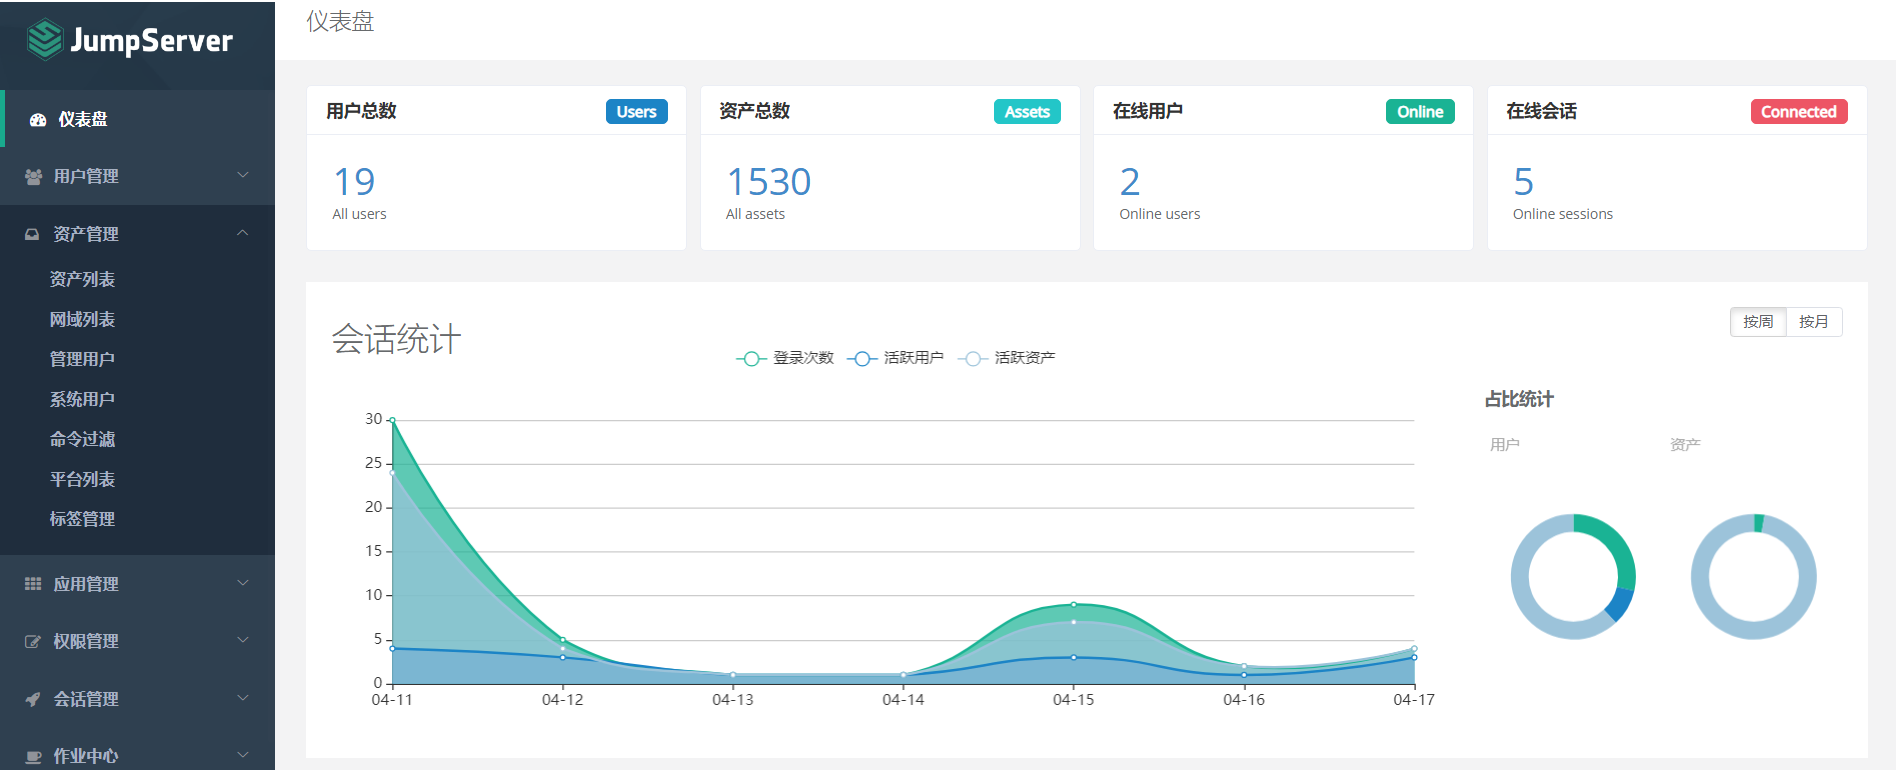The width and height of the screenshot is (1896, 770).
Task: Click the inbox icon beside 资产管理
Action: coord(32,234)
